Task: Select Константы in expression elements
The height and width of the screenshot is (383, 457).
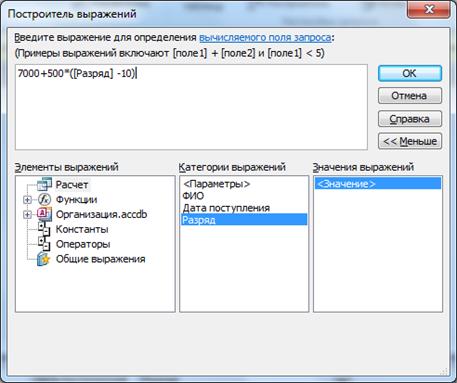Action: click(82, 229)
